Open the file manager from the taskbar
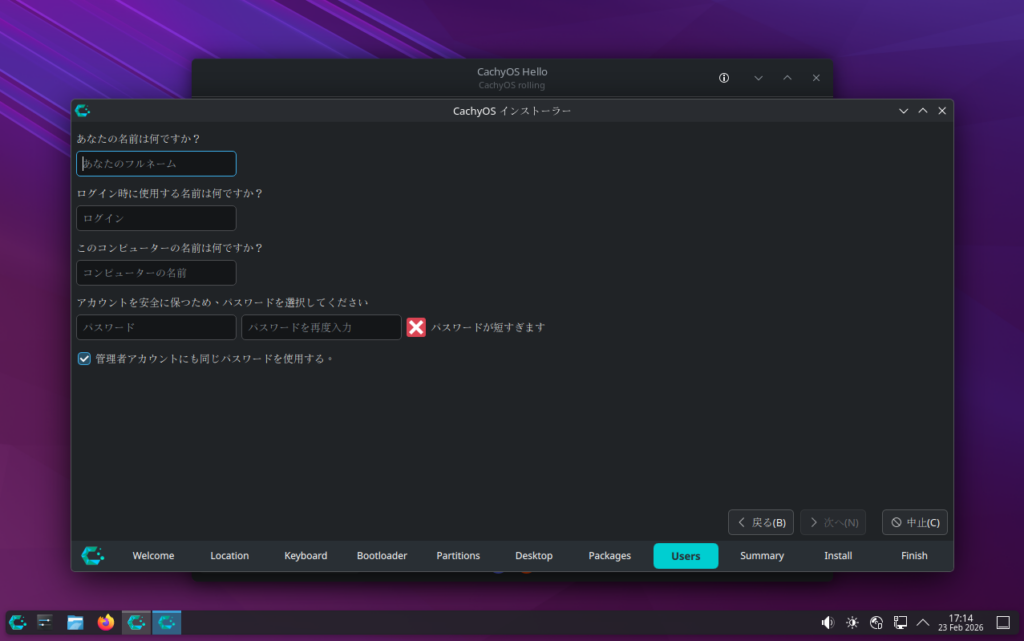Image resolution: width=1024 pixels, height=641 pixels. coord(75,622)
